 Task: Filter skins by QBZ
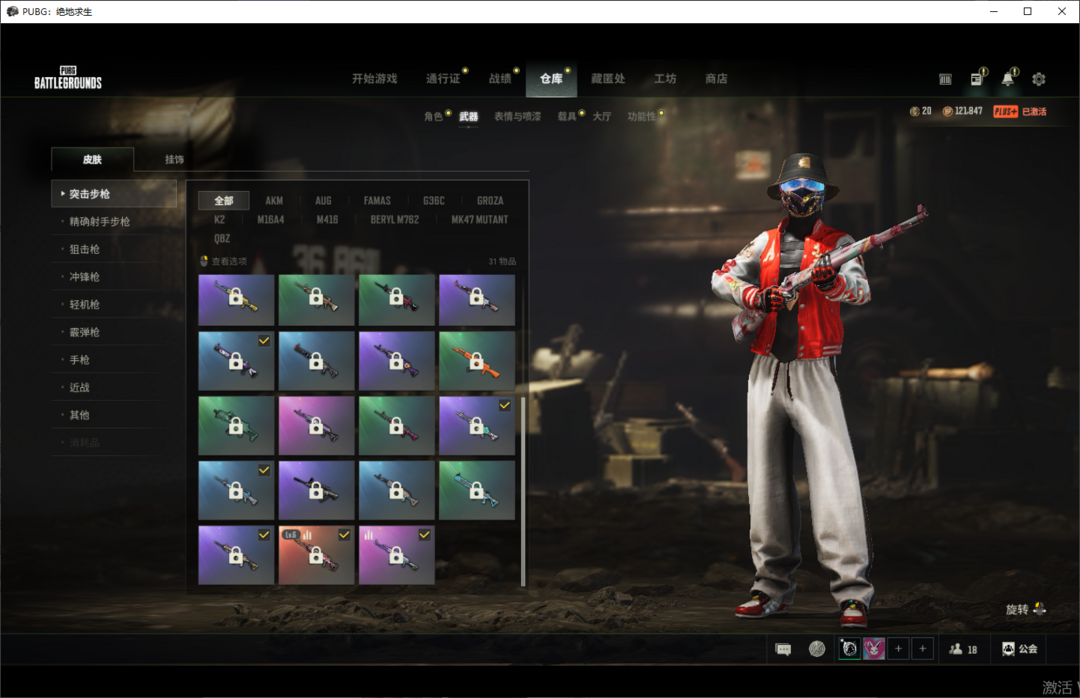tap(222, 238)
